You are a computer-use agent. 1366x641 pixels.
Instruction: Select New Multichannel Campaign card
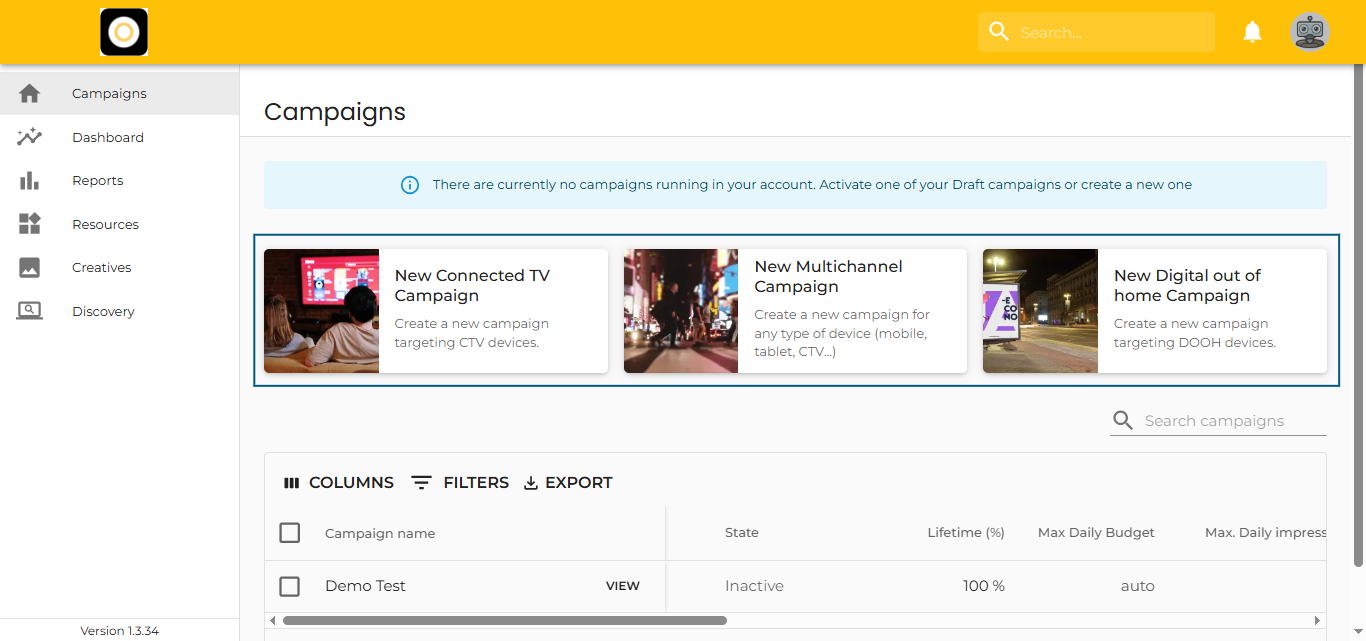[x=795, y=311]
